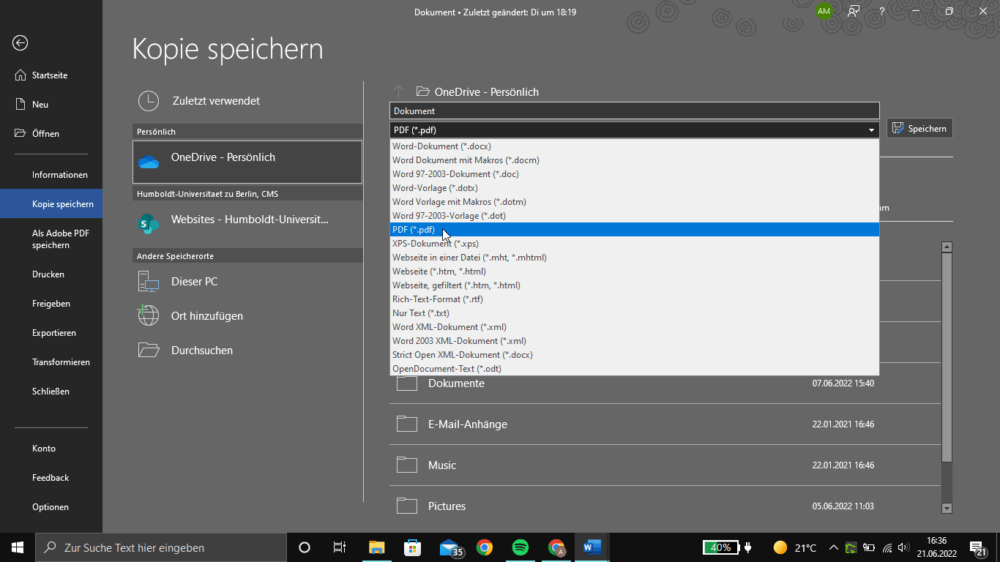Screen dimensions: 1000x562
Task: Choose Strict Open XML-Dokument (*.docx)
Action: coord(634,355)
